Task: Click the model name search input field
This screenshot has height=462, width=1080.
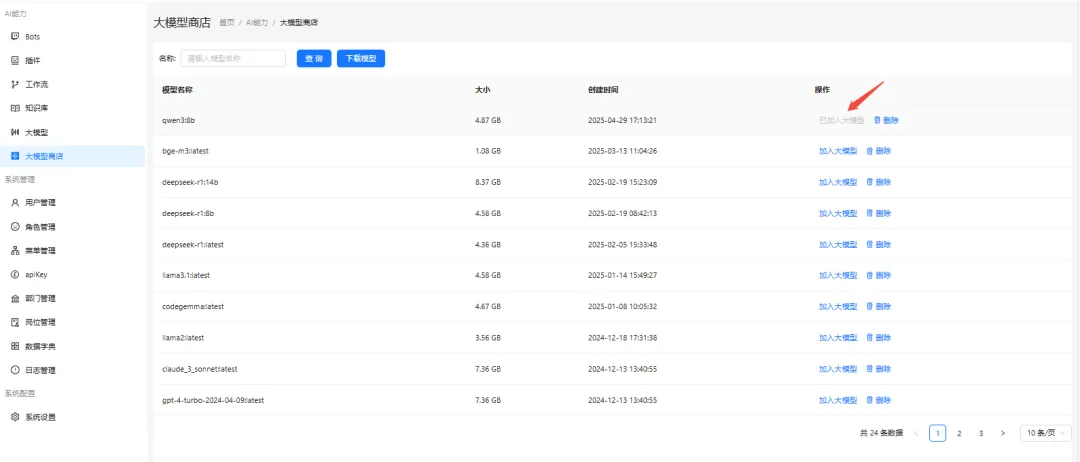Action: 233,59
